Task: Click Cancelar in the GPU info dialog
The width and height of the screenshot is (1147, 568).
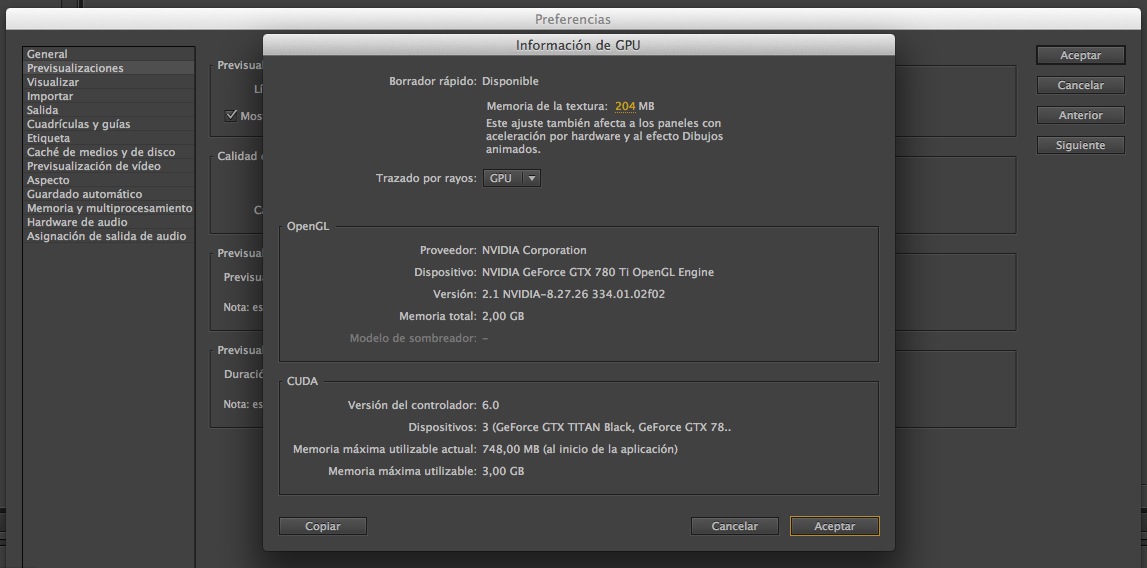Action: click(x=734, y=526)
